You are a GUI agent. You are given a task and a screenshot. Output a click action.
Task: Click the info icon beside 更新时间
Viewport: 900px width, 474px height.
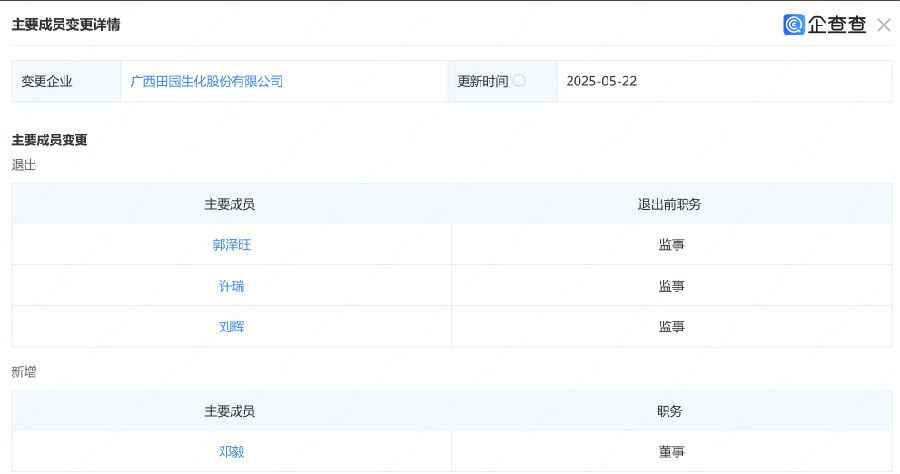point(519,81)
